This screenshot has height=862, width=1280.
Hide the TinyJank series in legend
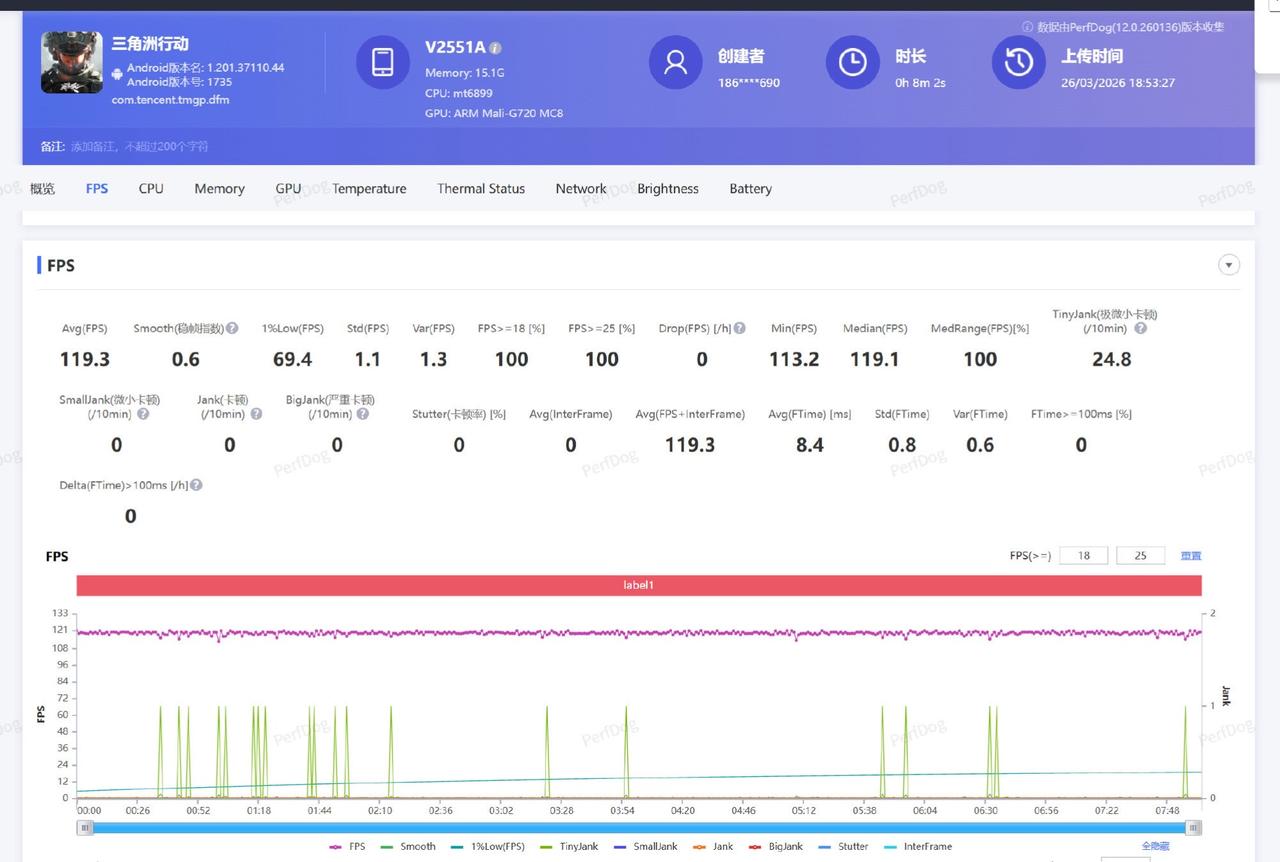point(568,846)
